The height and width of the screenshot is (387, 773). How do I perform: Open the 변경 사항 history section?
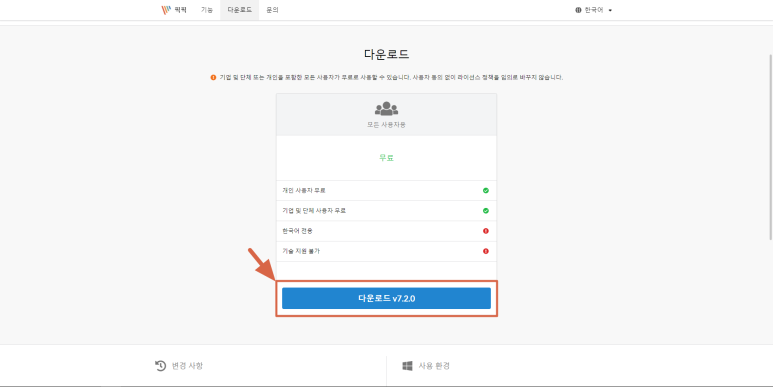179,366
